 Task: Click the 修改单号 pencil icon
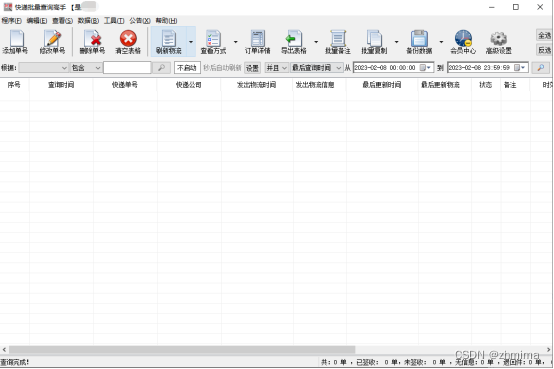(53, 38)
